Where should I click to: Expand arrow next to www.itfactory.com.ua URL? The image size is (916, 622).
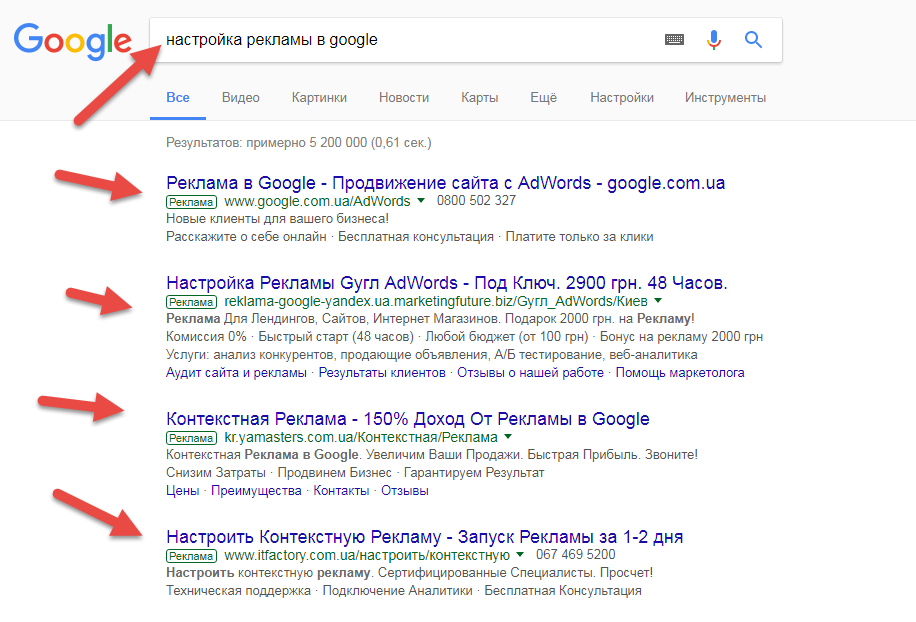point(520,555)
